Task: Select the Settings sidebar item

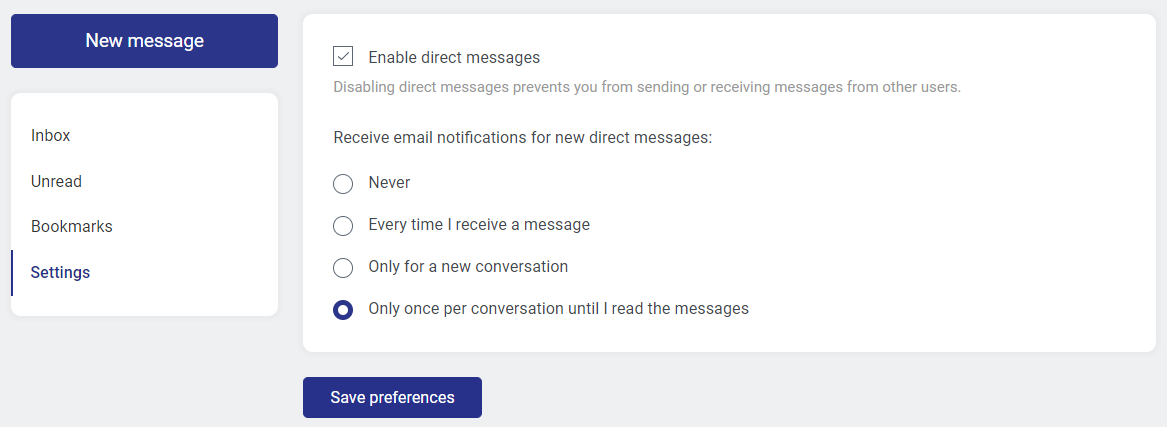Action: point(60,273)
